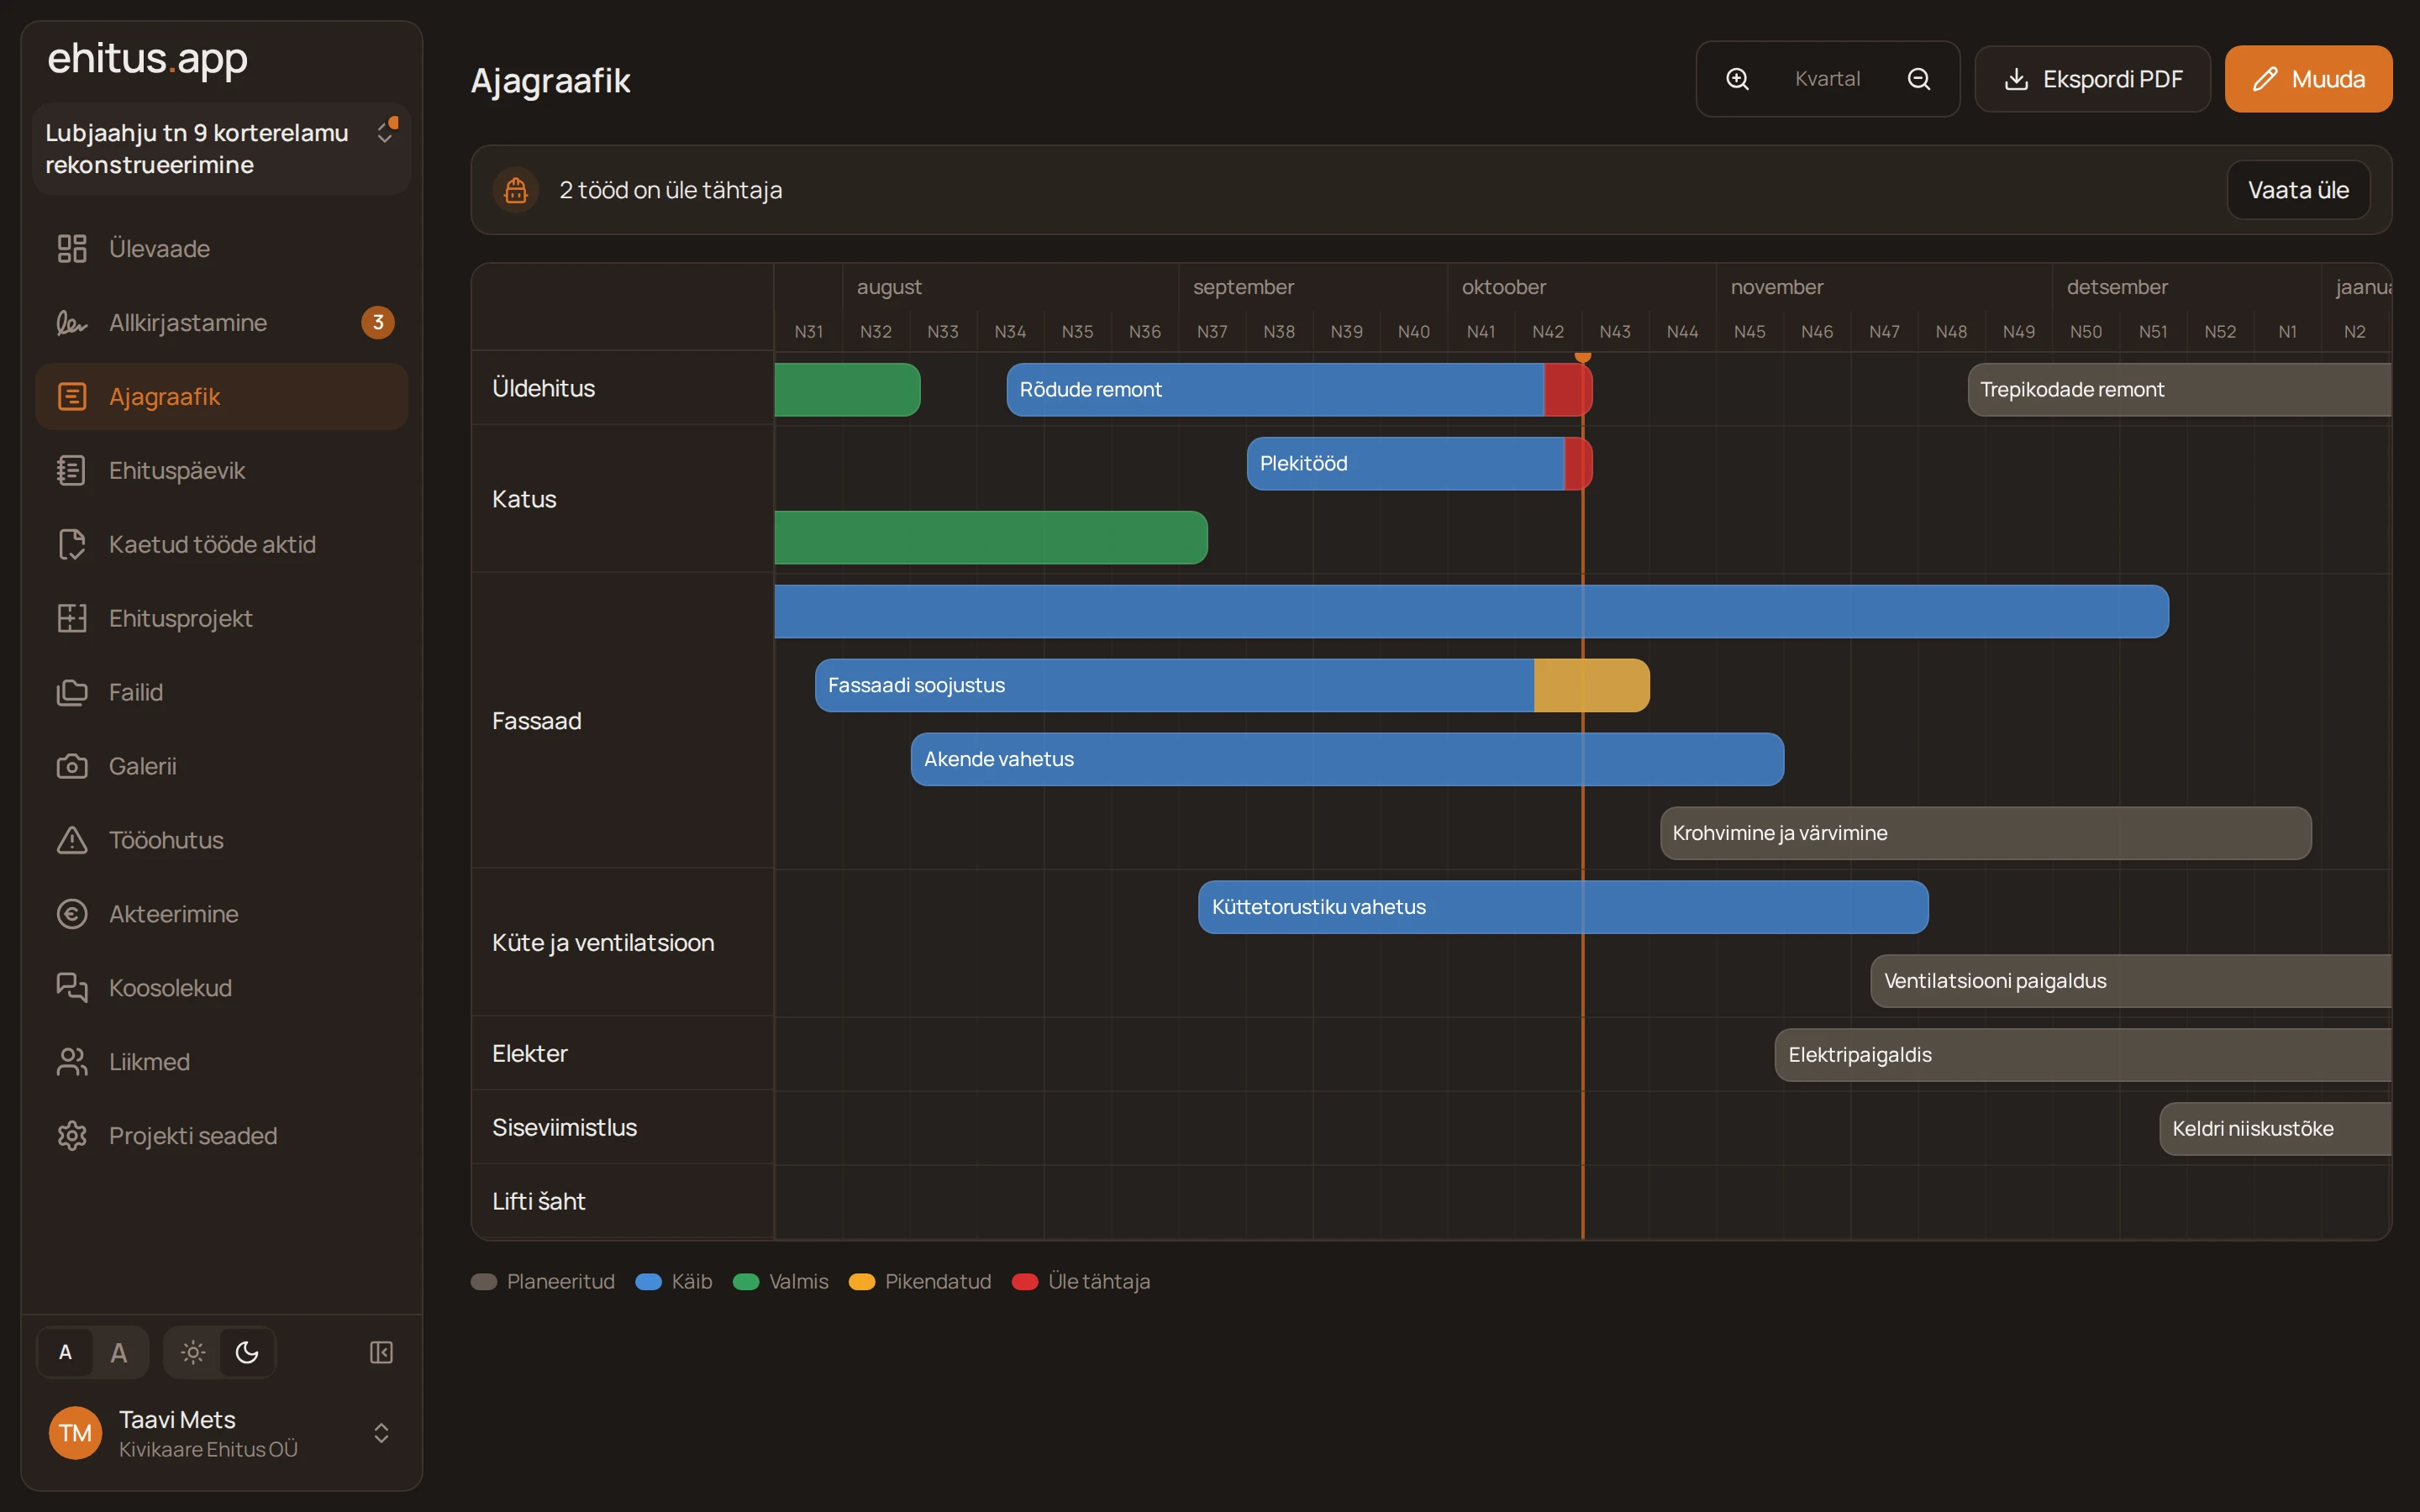The image size is (2420, 1512).
Task: Click the today marker on timeline
Action: click(1582, 357)
